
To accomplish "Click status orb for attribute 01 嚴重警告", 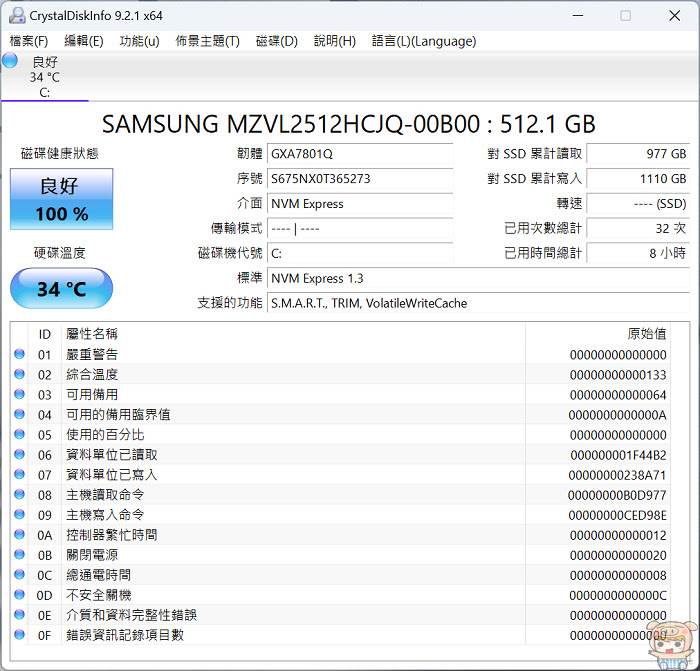I will click(19, 354).
